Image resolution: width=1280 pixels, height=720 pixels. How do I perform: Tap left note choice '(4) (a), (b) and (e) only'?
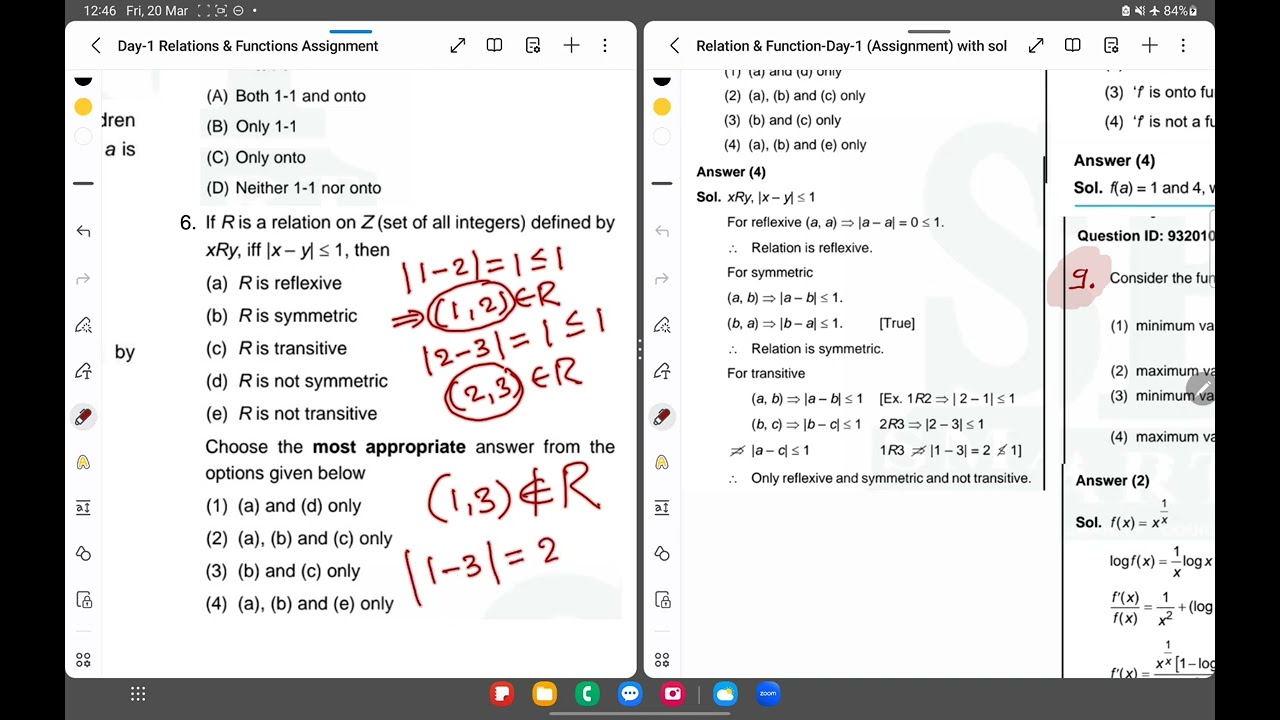(x=300, y=604)
